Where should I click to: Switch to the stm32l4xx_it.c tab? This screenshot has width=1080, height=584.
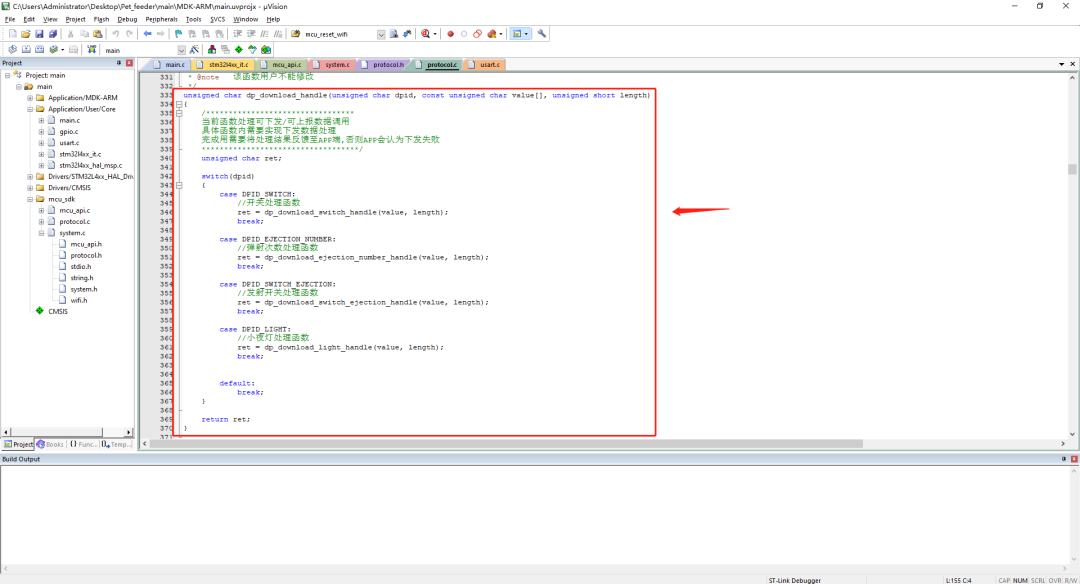223,64
